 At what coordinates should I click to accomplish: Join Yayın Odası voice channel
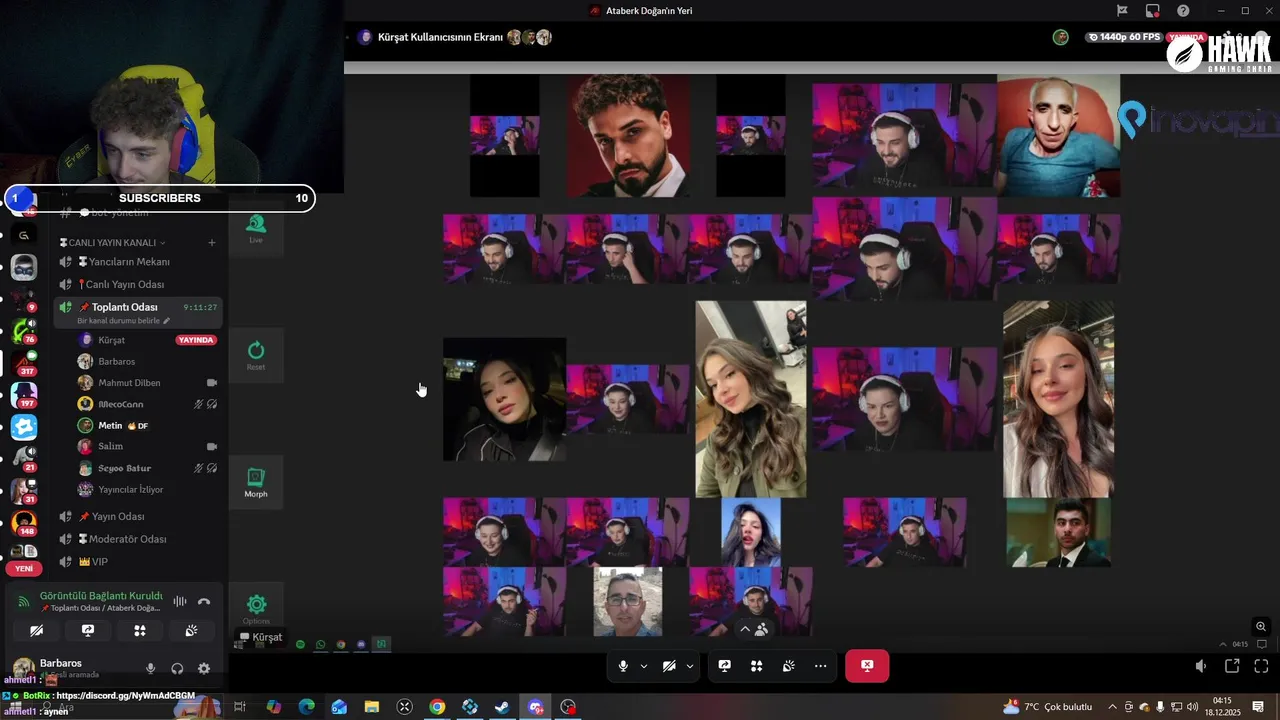(x=139, y=517)
